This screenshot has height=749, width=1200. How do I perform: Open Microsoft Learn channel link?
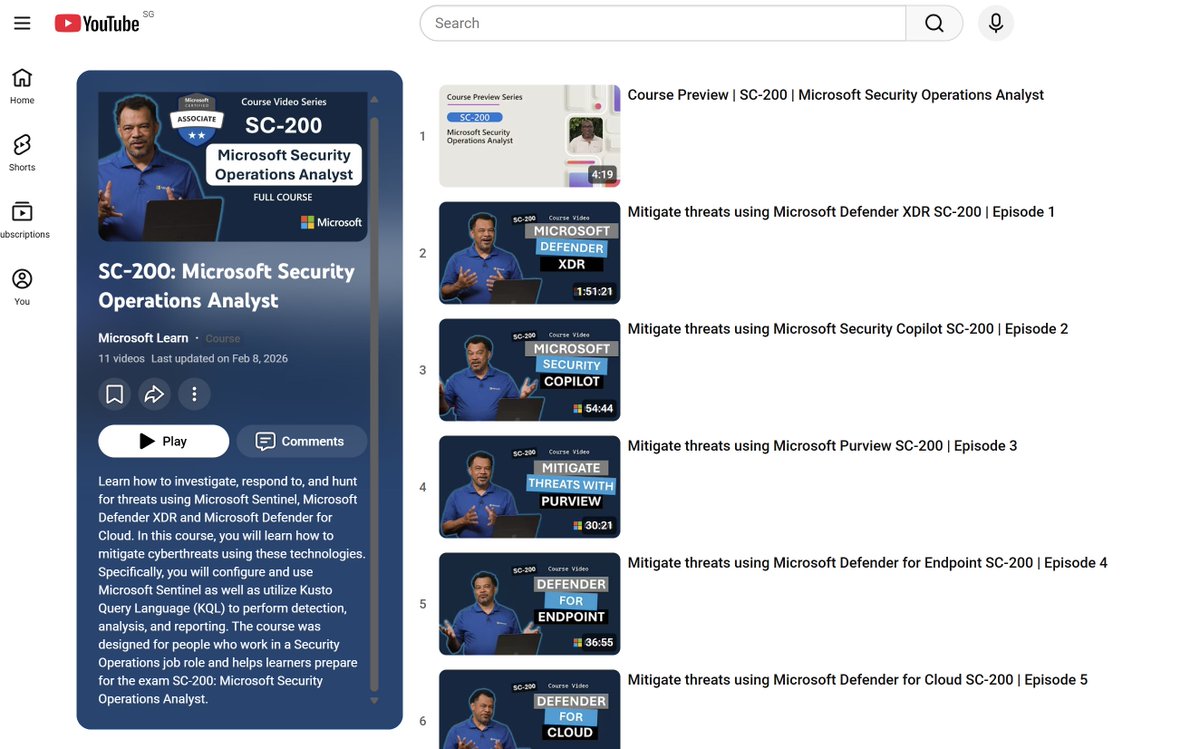(143, 338)
